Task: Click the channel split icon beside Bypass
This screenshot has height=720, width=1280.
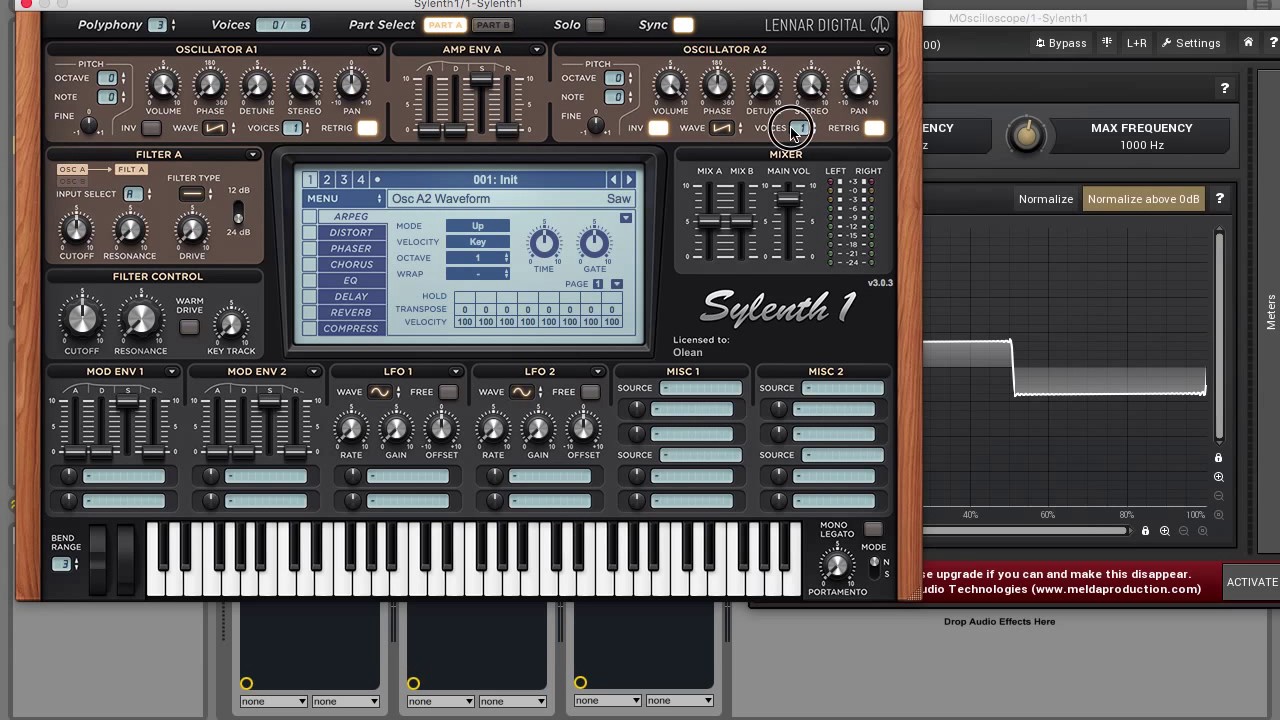Action: pos(1107,43)
